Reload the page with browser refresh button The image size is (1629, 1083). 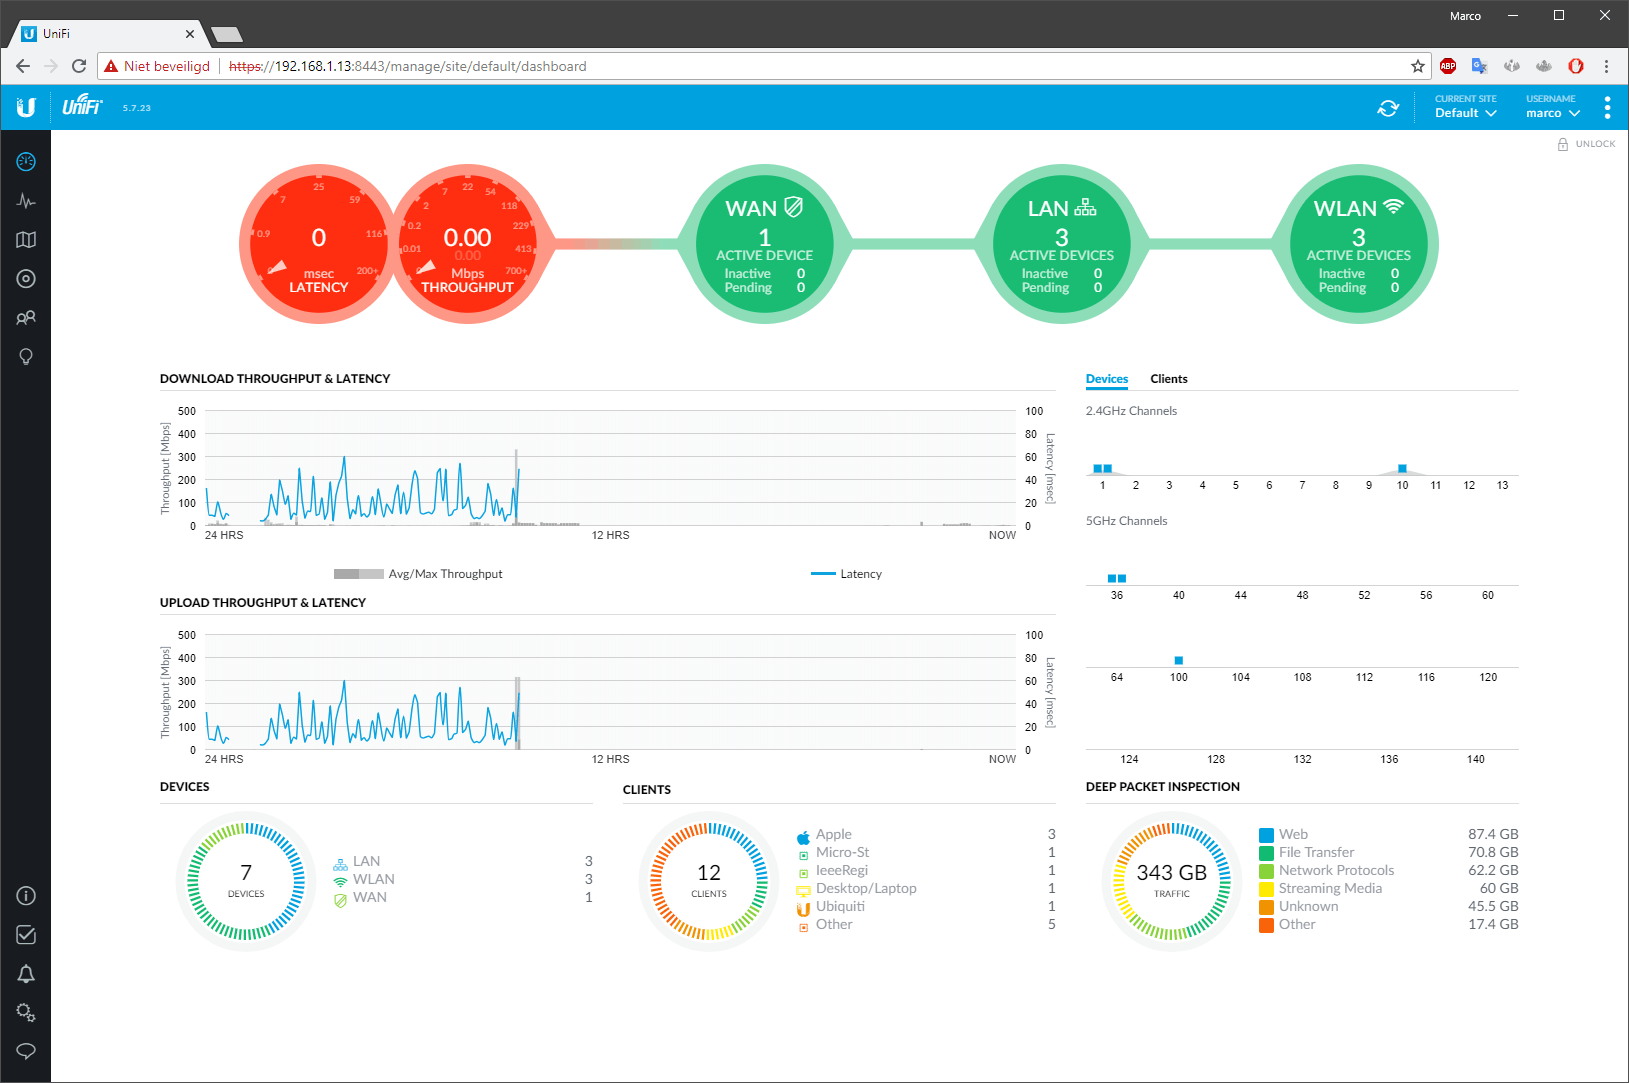[79, 66]
